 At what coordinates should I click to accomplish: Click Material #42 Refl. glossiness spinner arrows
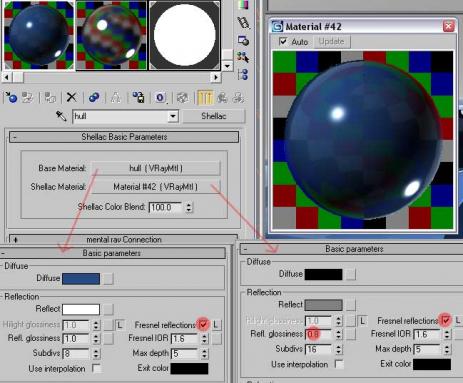coord(339,334)
